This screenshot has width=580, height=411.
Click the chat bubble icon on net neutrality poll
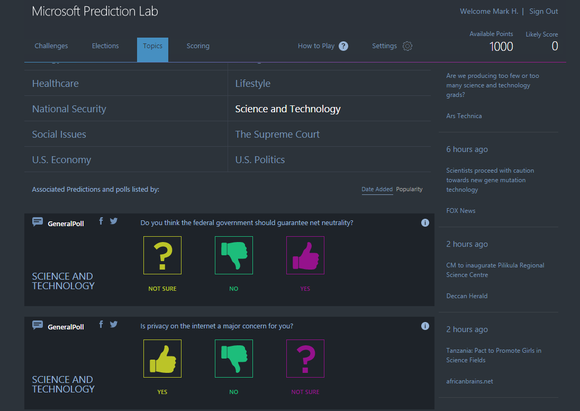[x=37, y=222]
